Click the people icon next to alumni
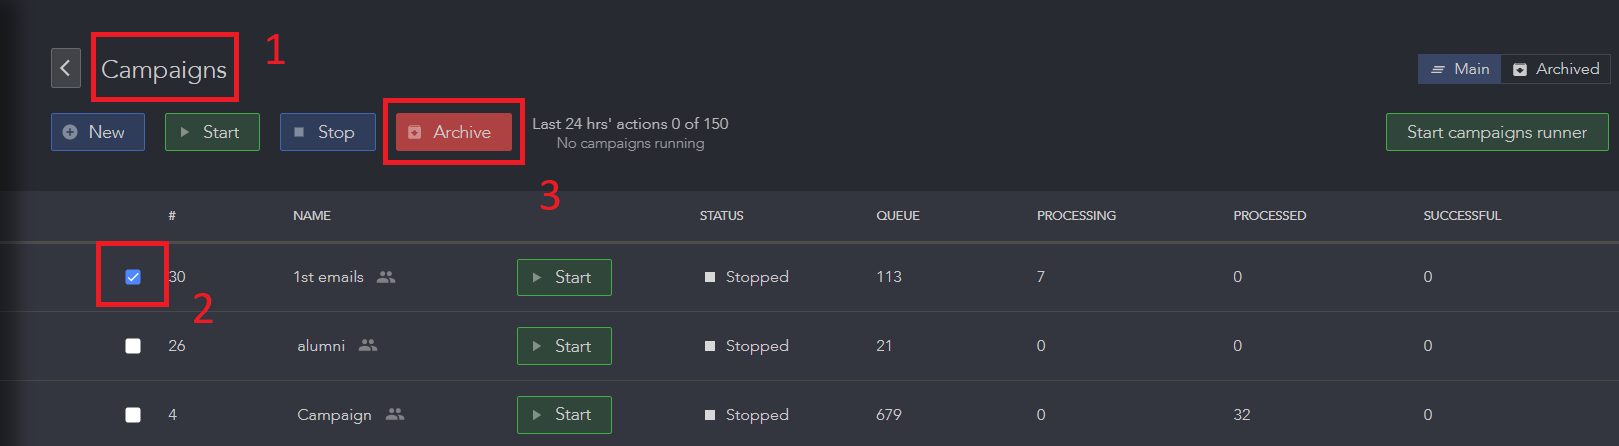1619x446 pixels. [x=368, y=345]
